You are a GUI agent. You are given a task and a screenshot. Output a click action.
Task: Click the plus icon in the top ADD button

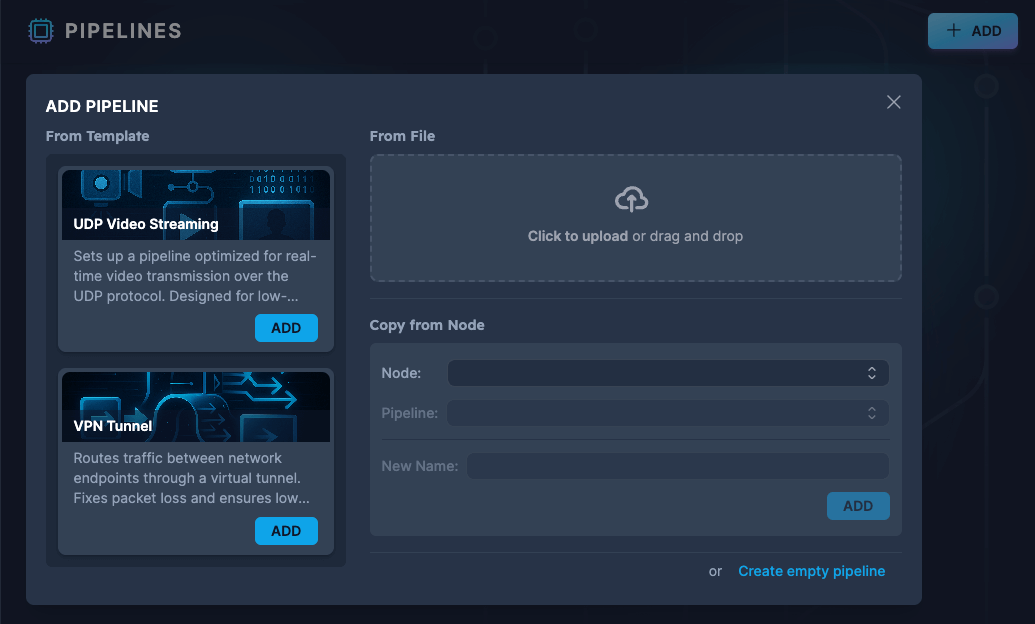click(x=953, y=31)
